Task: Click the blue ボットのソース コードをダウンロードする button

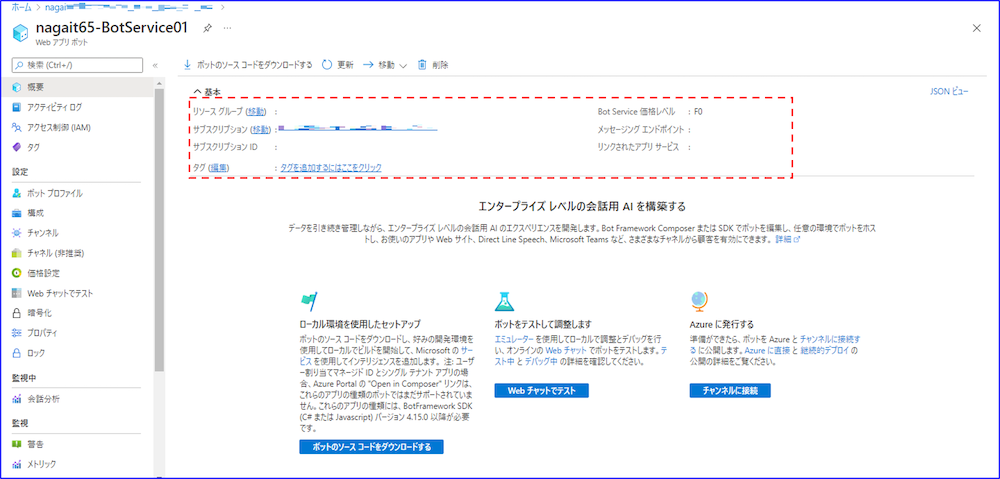Action: (x=371, y=447)
